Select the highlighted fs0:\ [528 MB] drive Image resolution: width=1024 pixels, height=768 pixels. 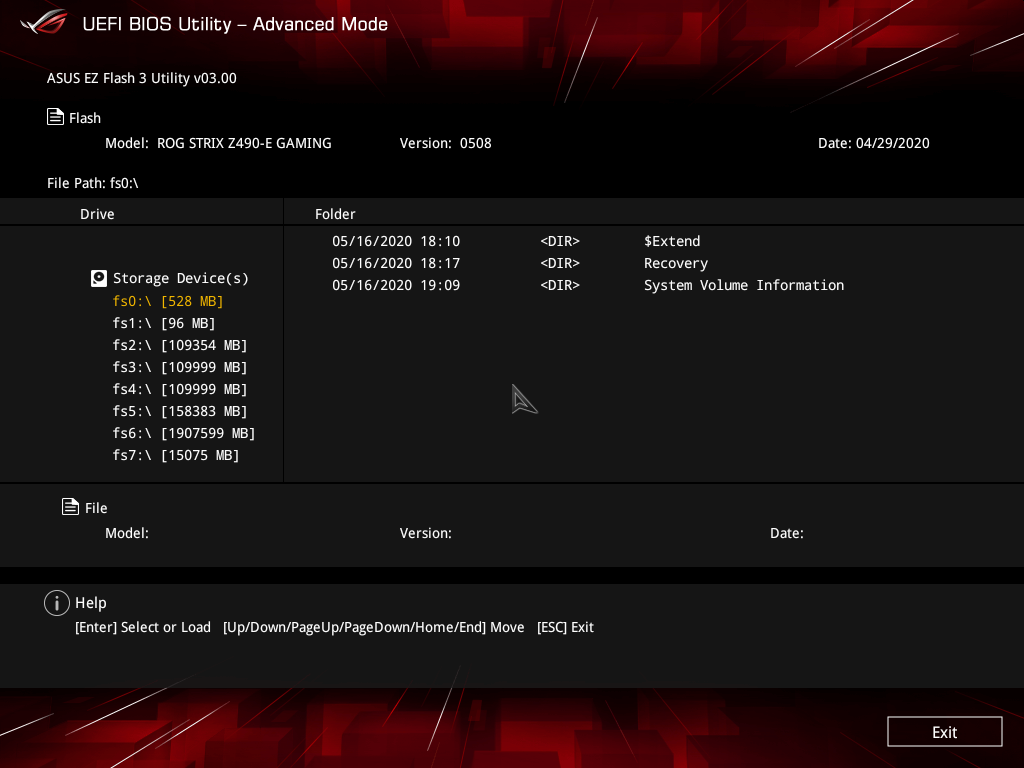coord(167,301)
